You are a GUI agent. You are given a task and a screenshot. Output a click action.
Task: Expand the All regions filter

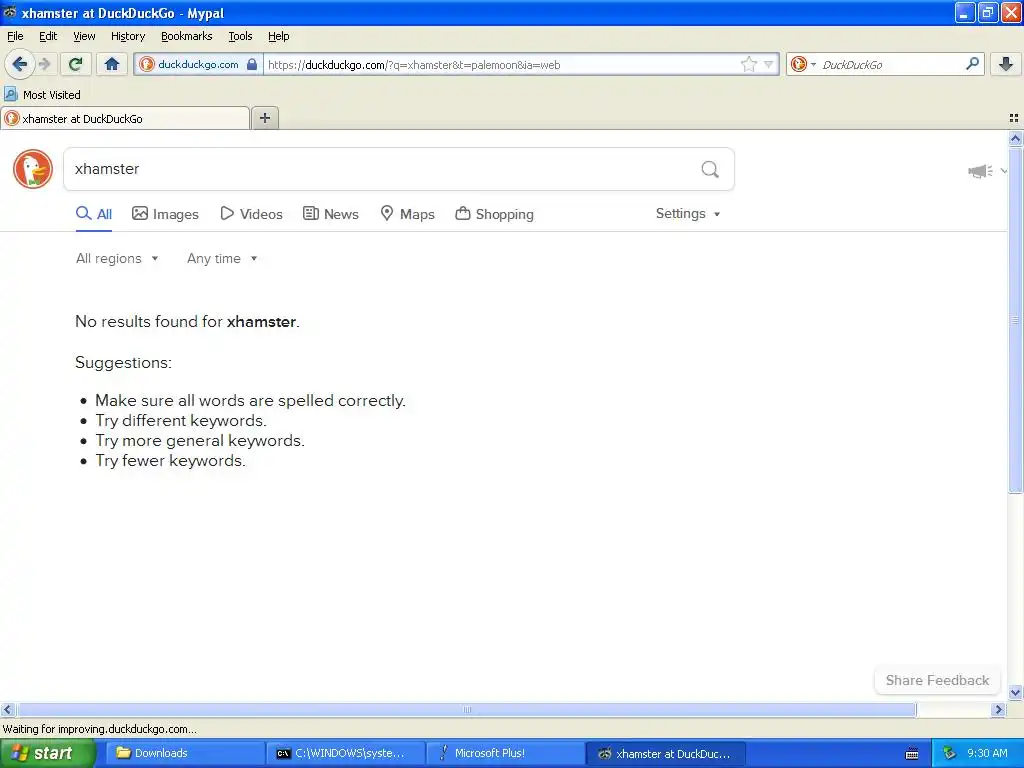pyautogui.click(x=118, y=259)
